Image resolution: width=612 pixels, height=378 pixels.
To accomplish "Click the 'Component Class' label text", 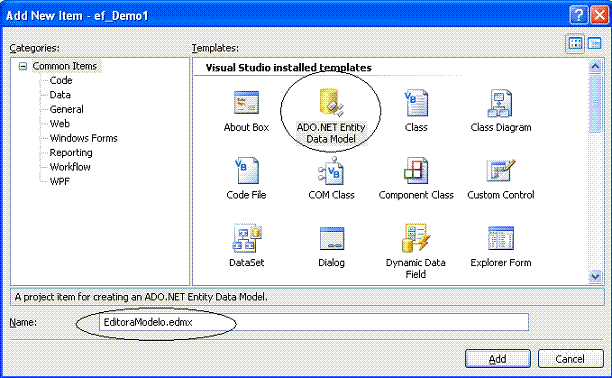I will (416, 195).
